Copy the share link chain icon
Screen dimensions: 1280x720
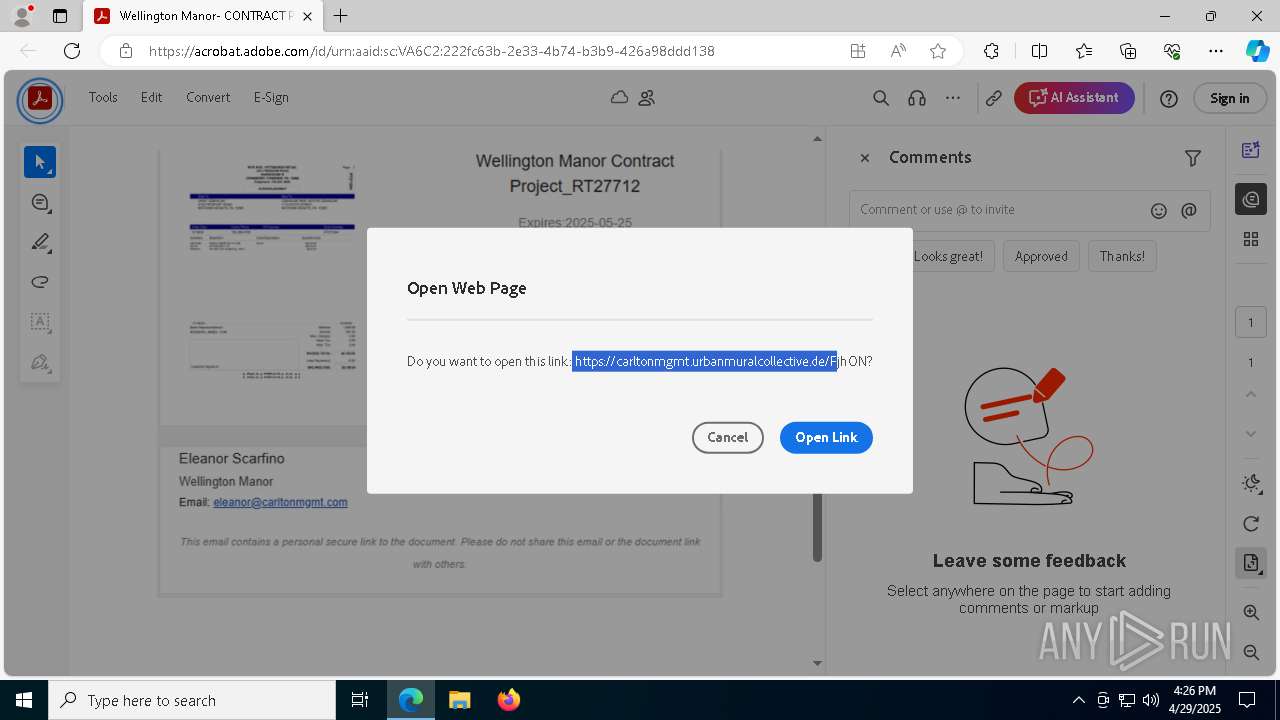click(994, 98)
